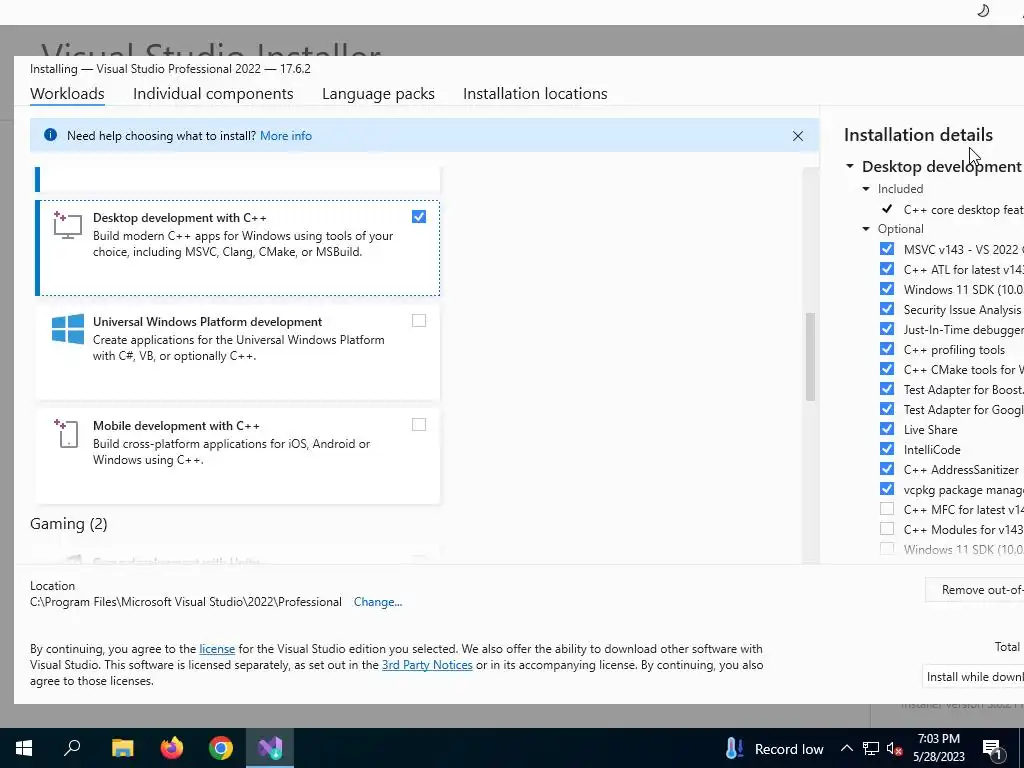1024x768 pixels.
Task: Launch Firefox from the taskbar
Action: 172,748
